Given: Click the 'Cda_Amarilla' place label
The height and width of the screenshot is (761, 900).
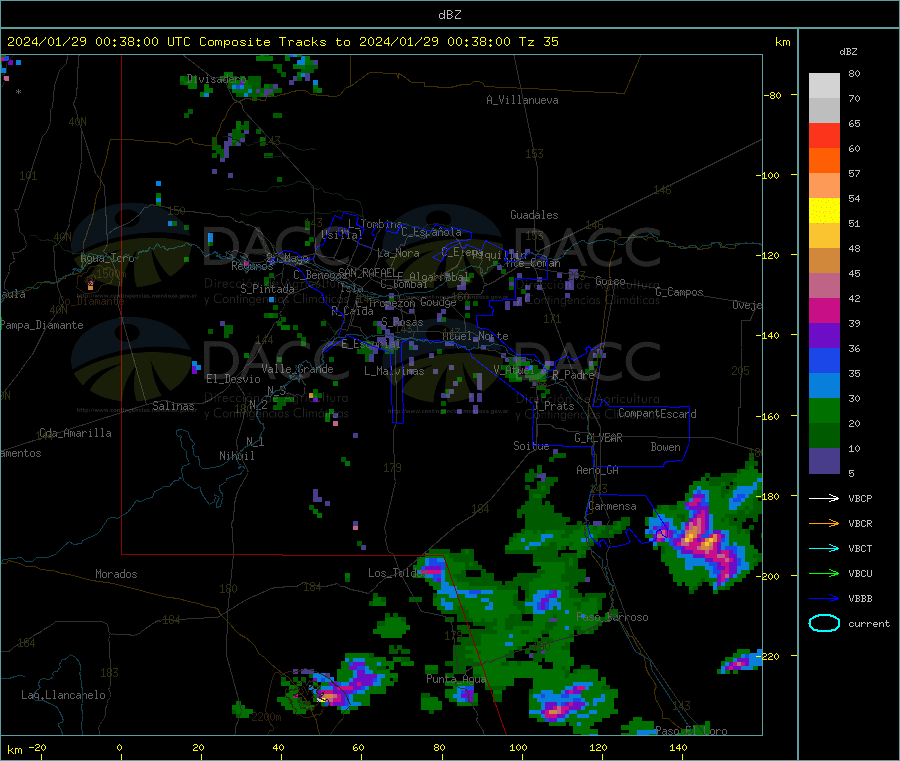Looking at the screenshot, I should tap(75, 433).
